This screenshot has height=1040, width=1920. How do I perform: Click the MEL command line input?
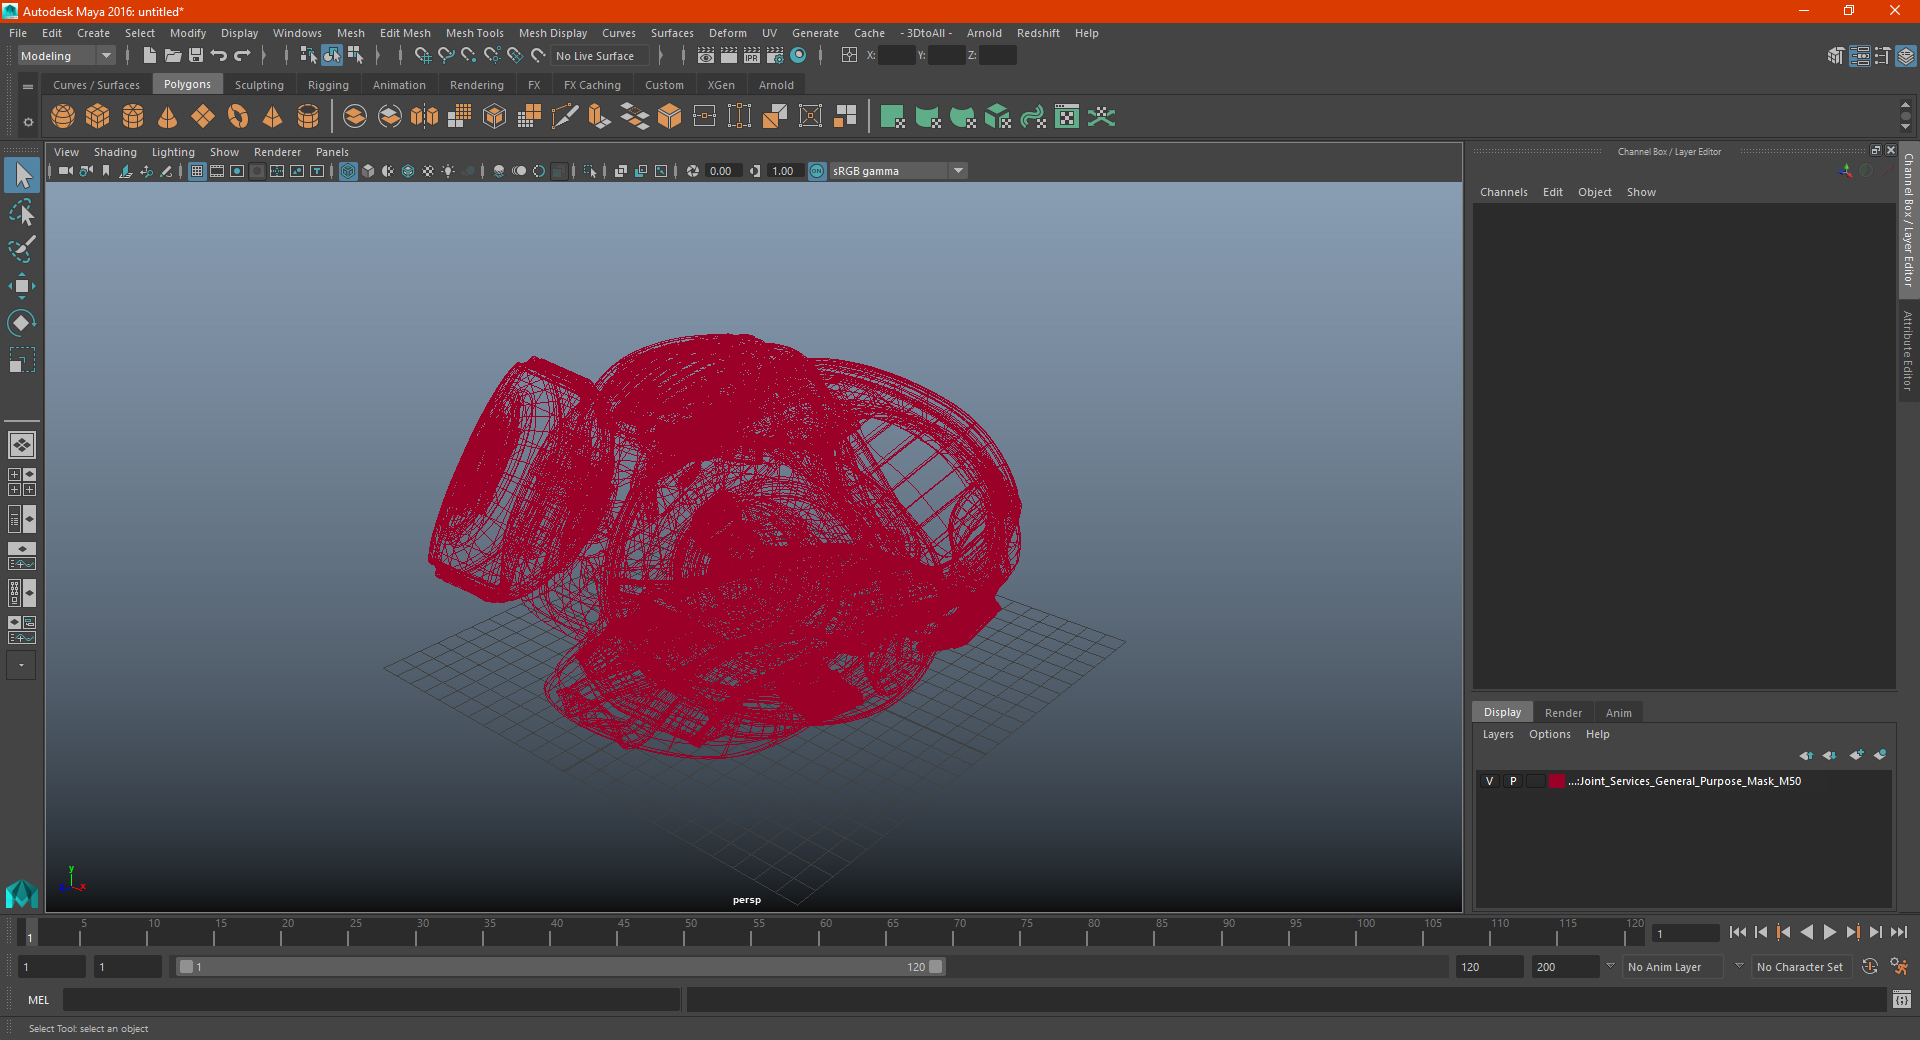point(371,999)
